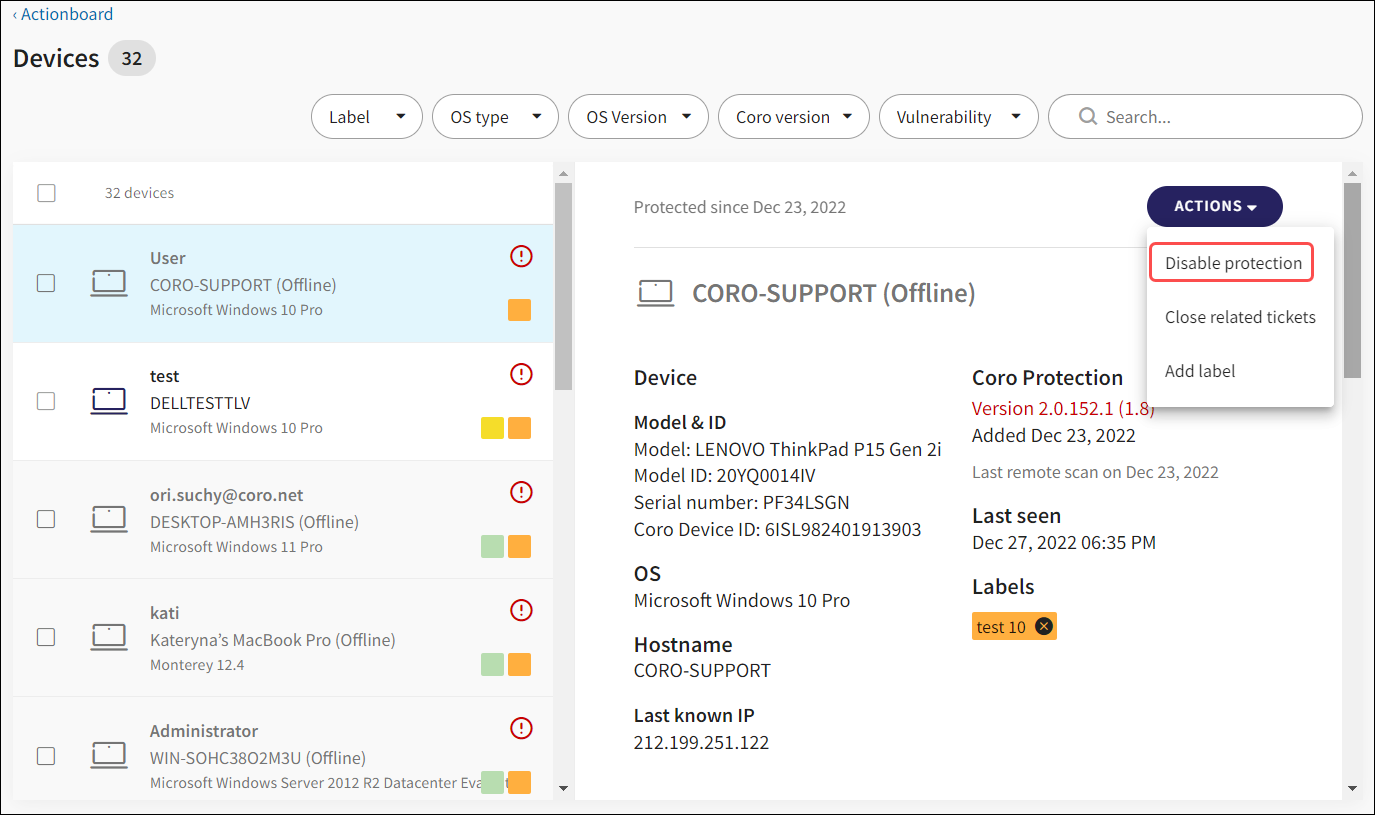
Task: Toggle the select all devices checkbox
Action: point(47,193)
